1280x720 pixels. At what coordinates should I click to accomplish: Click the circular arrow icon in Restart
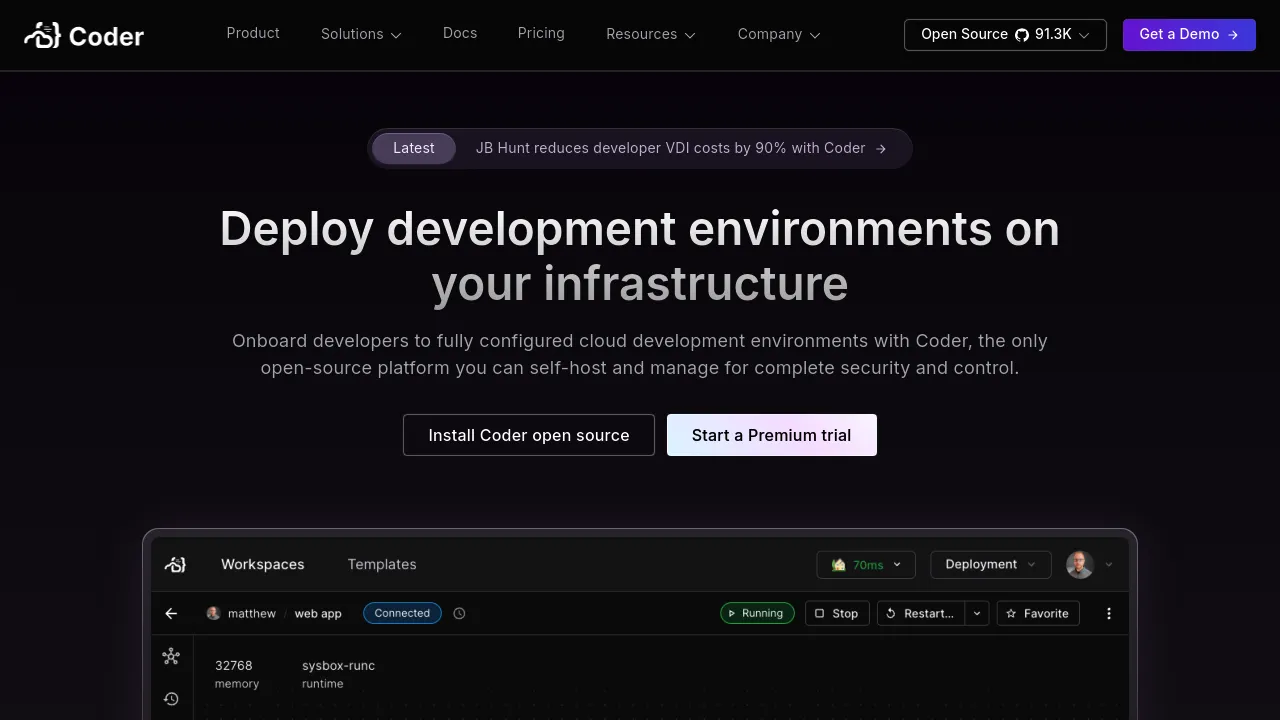click(891, 613)
